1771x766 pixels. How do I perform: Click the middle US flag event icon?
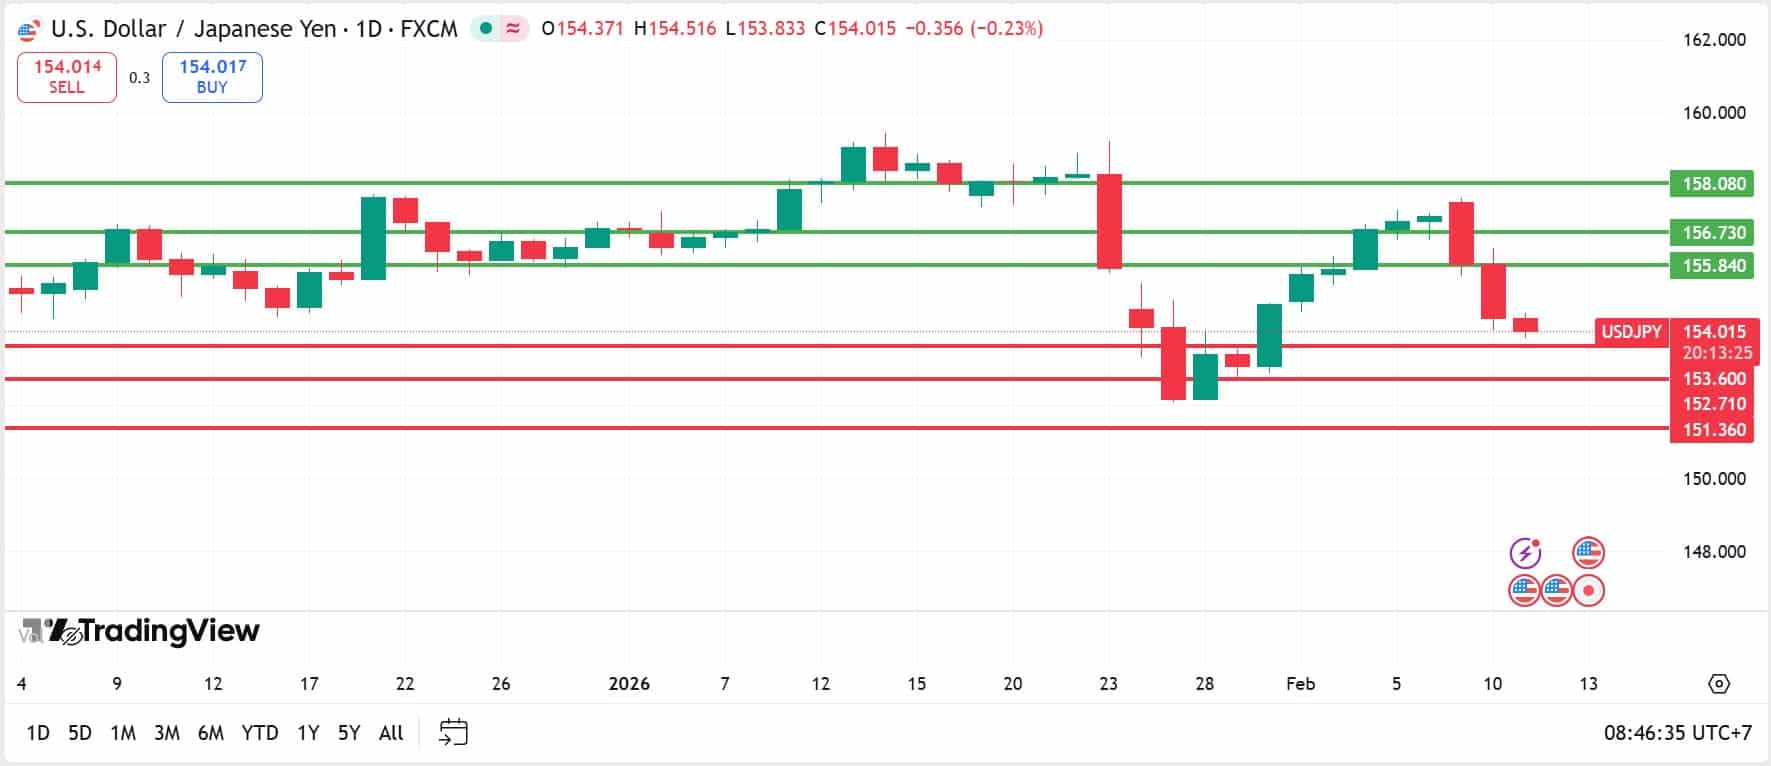[x=1557, y=591]
